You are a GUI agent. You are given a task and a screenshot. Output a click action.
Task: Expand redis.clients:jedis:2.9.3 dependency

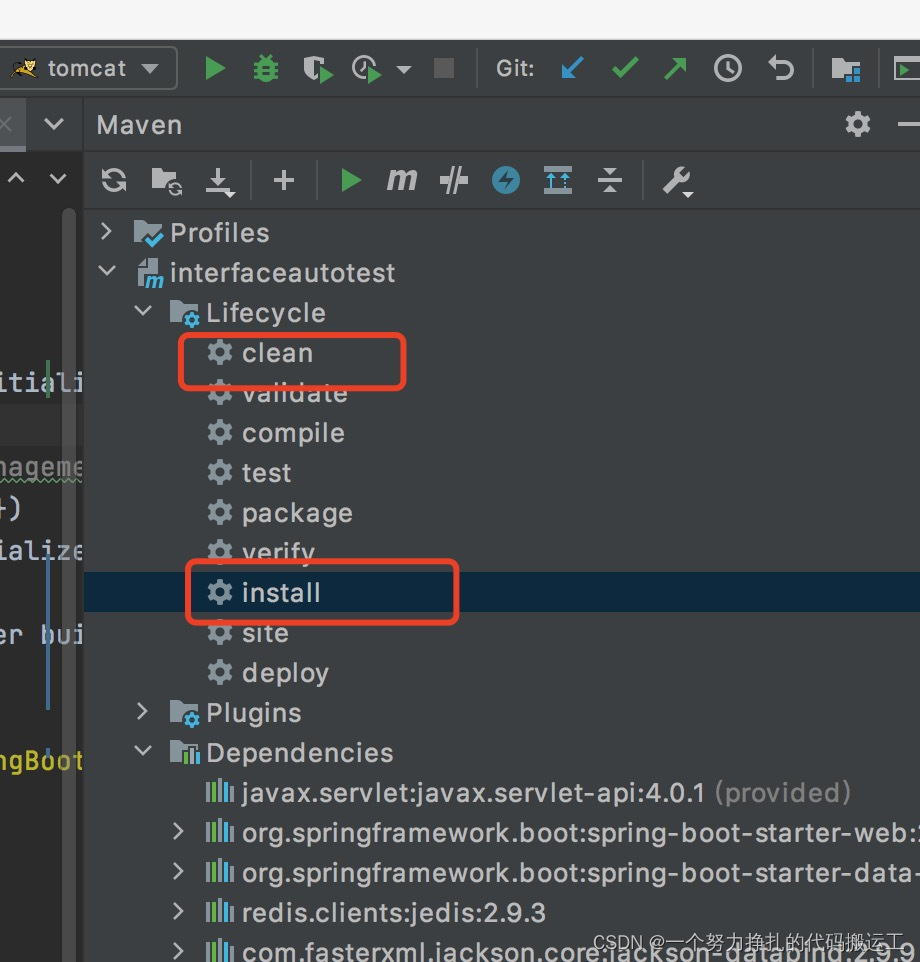tap(178, 911)
